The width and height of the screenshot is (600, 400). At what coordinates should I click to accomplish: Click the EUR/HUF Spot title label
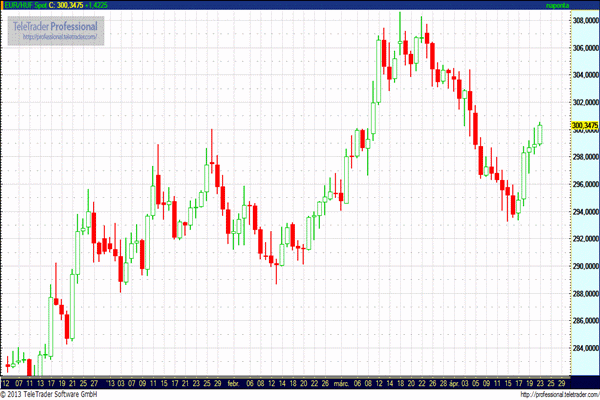pyautogui.click(x=26, y=5)
